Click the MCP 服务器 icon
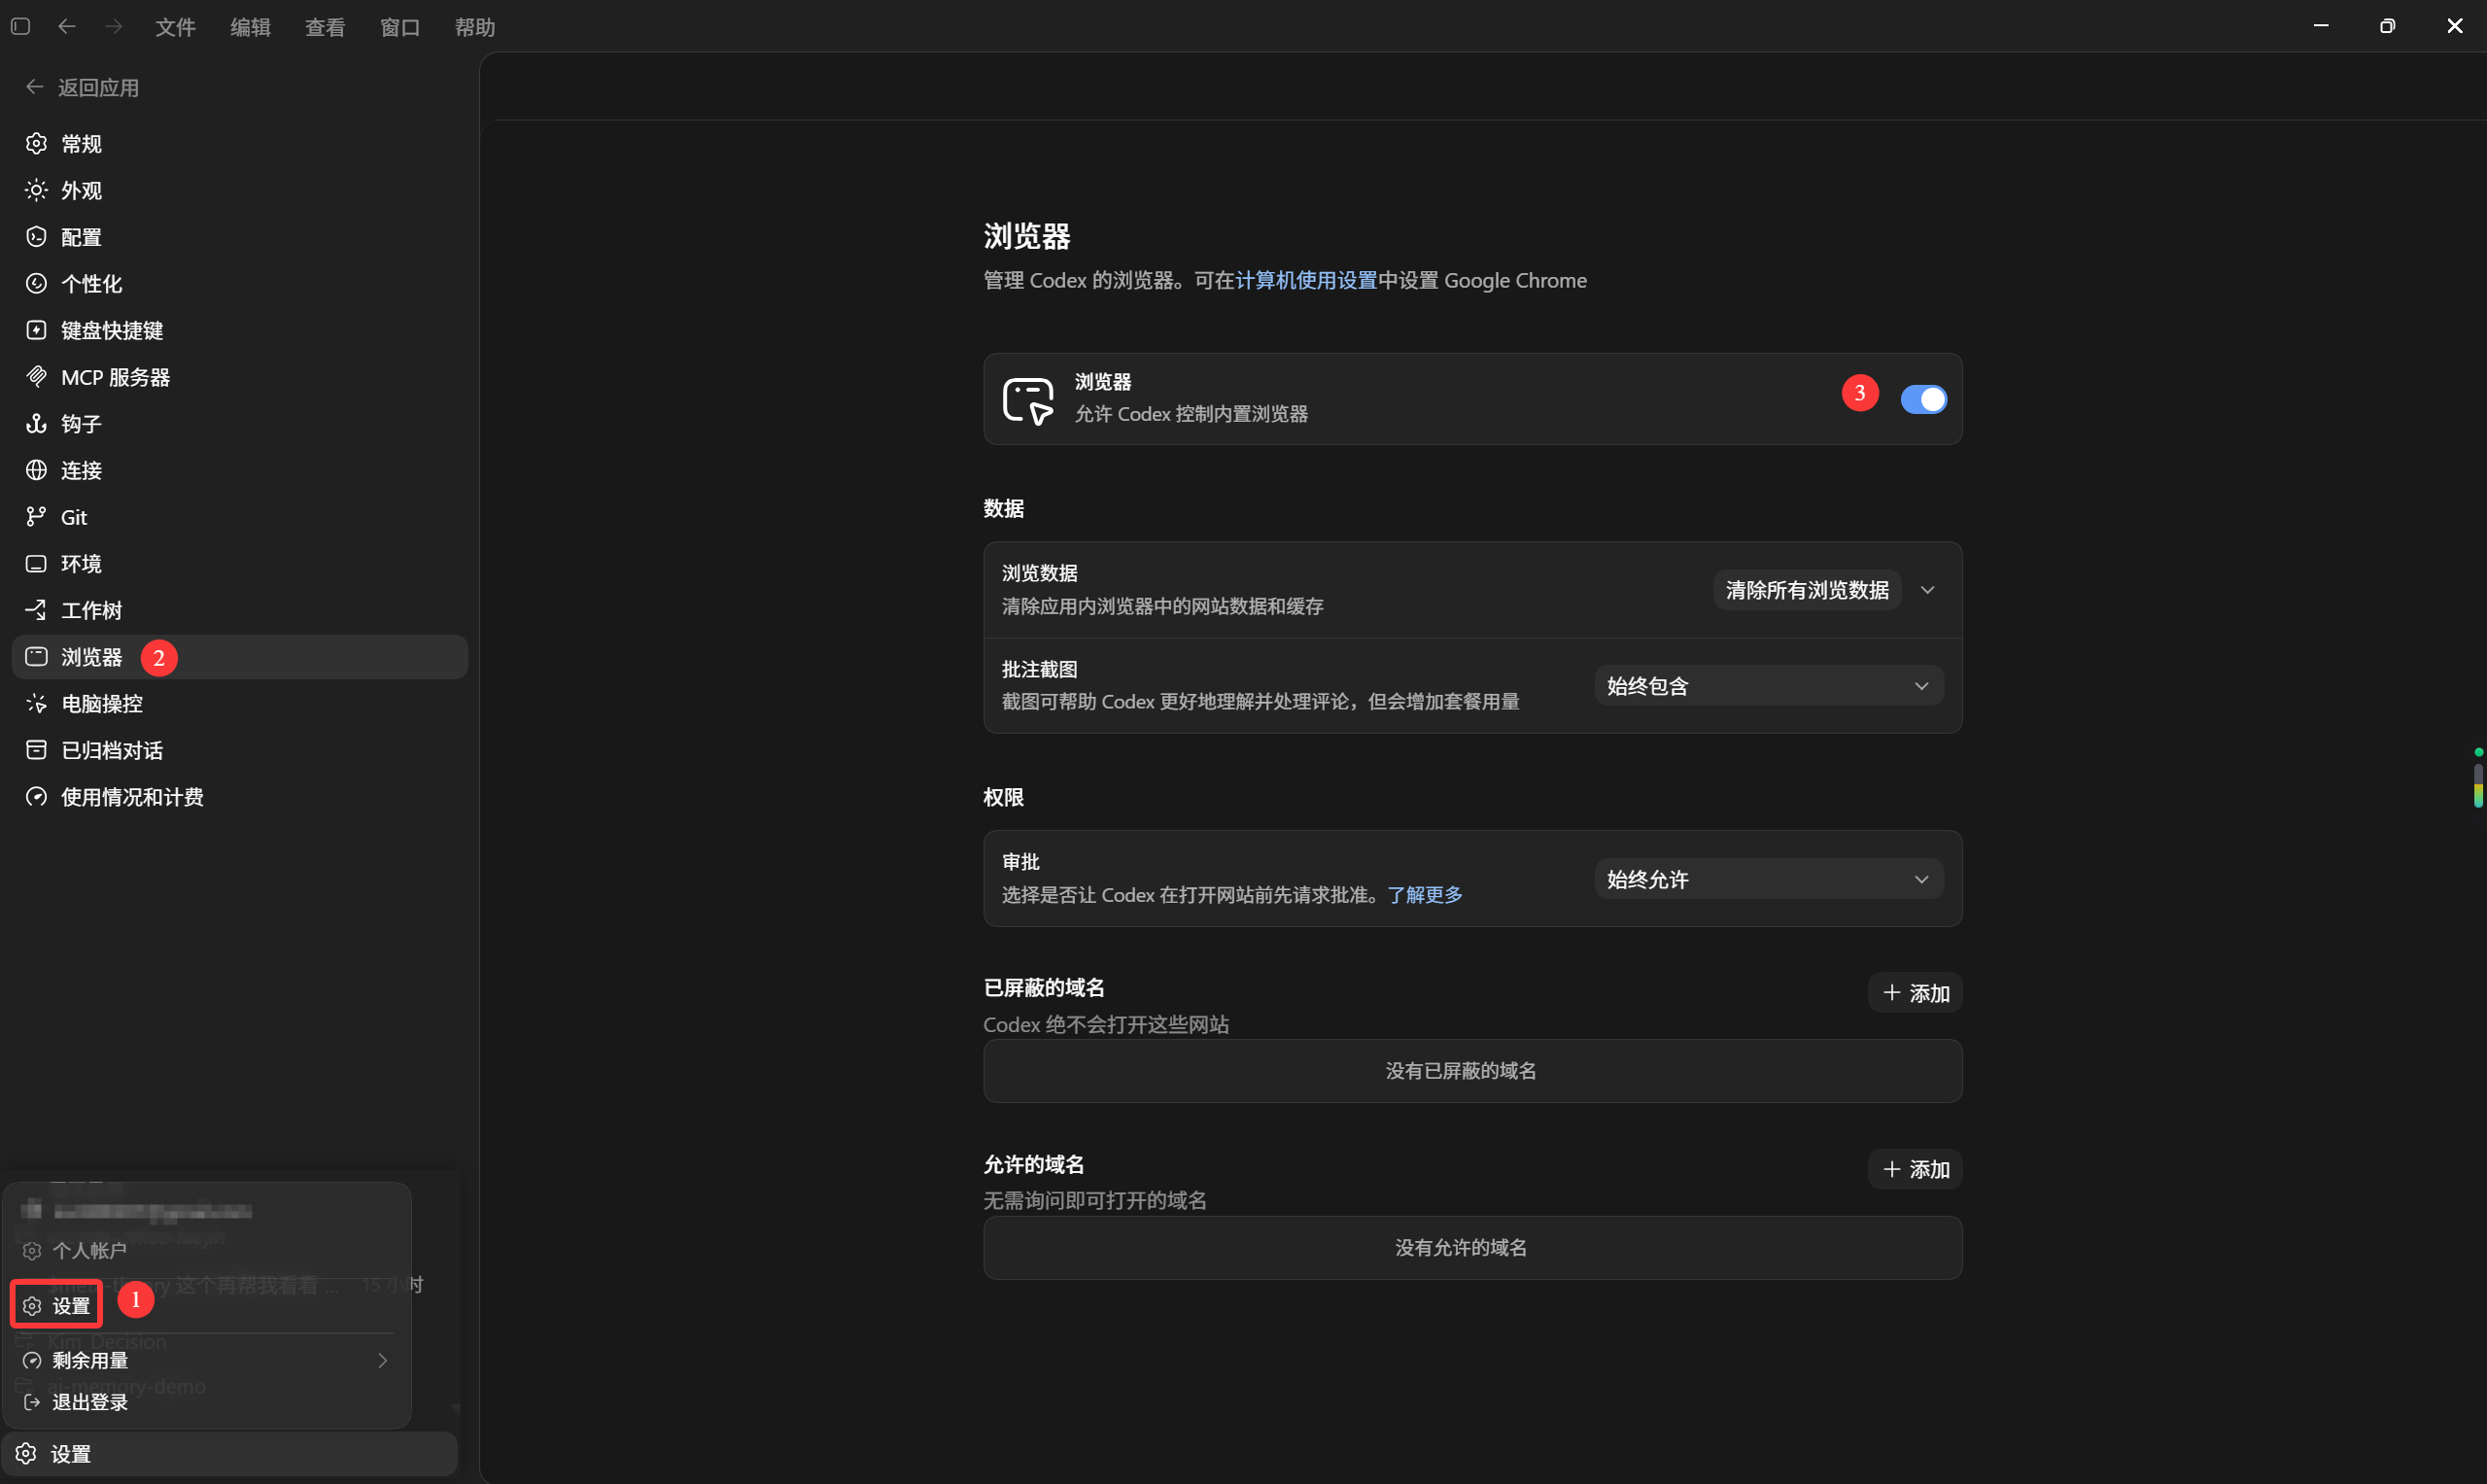The height and width of the screenshot is (1484, 2487). [x=36, y=377]
